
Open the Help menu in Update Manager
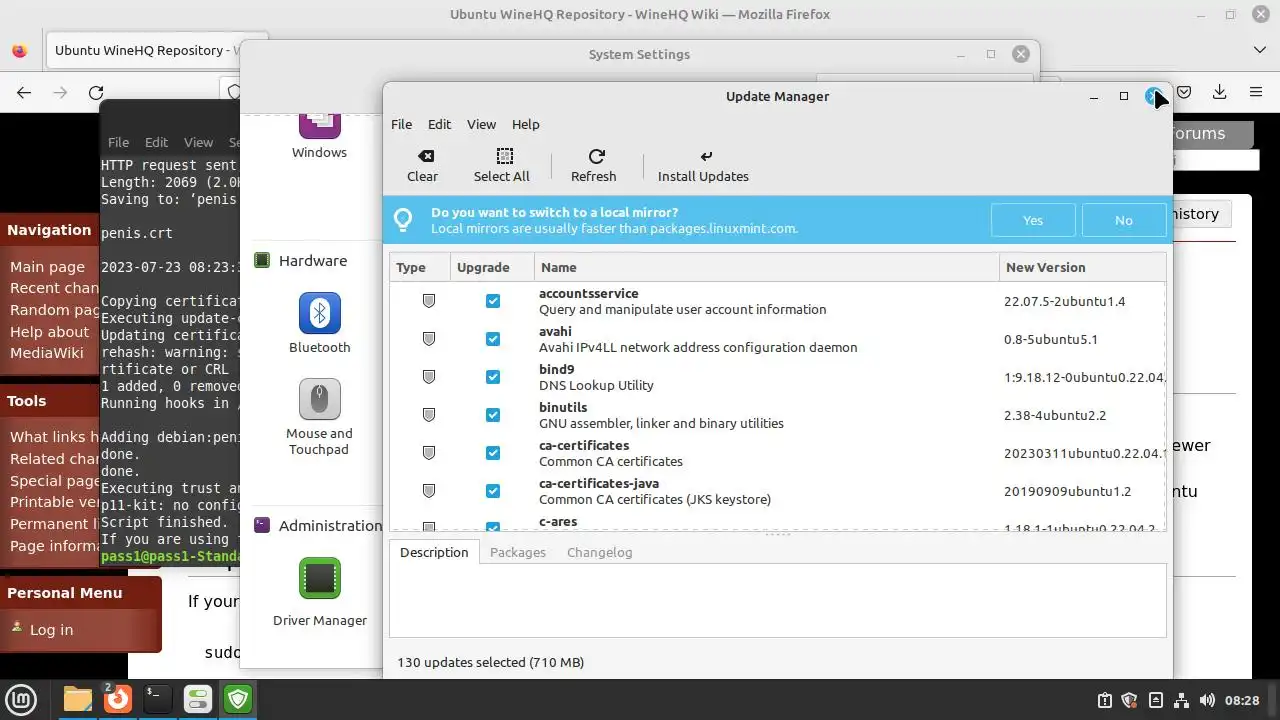(x=526, y=124)
